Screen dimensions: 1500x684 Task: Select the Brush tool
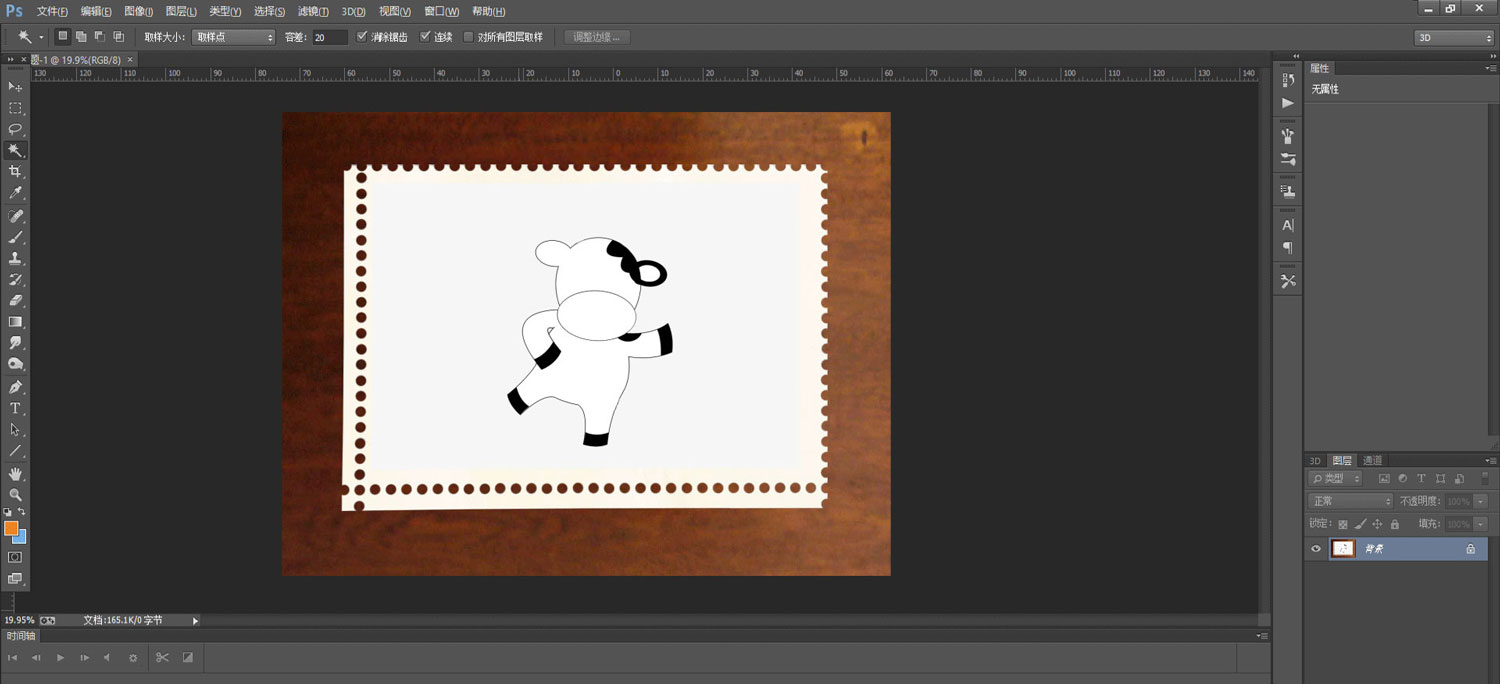tap(15, 237)
